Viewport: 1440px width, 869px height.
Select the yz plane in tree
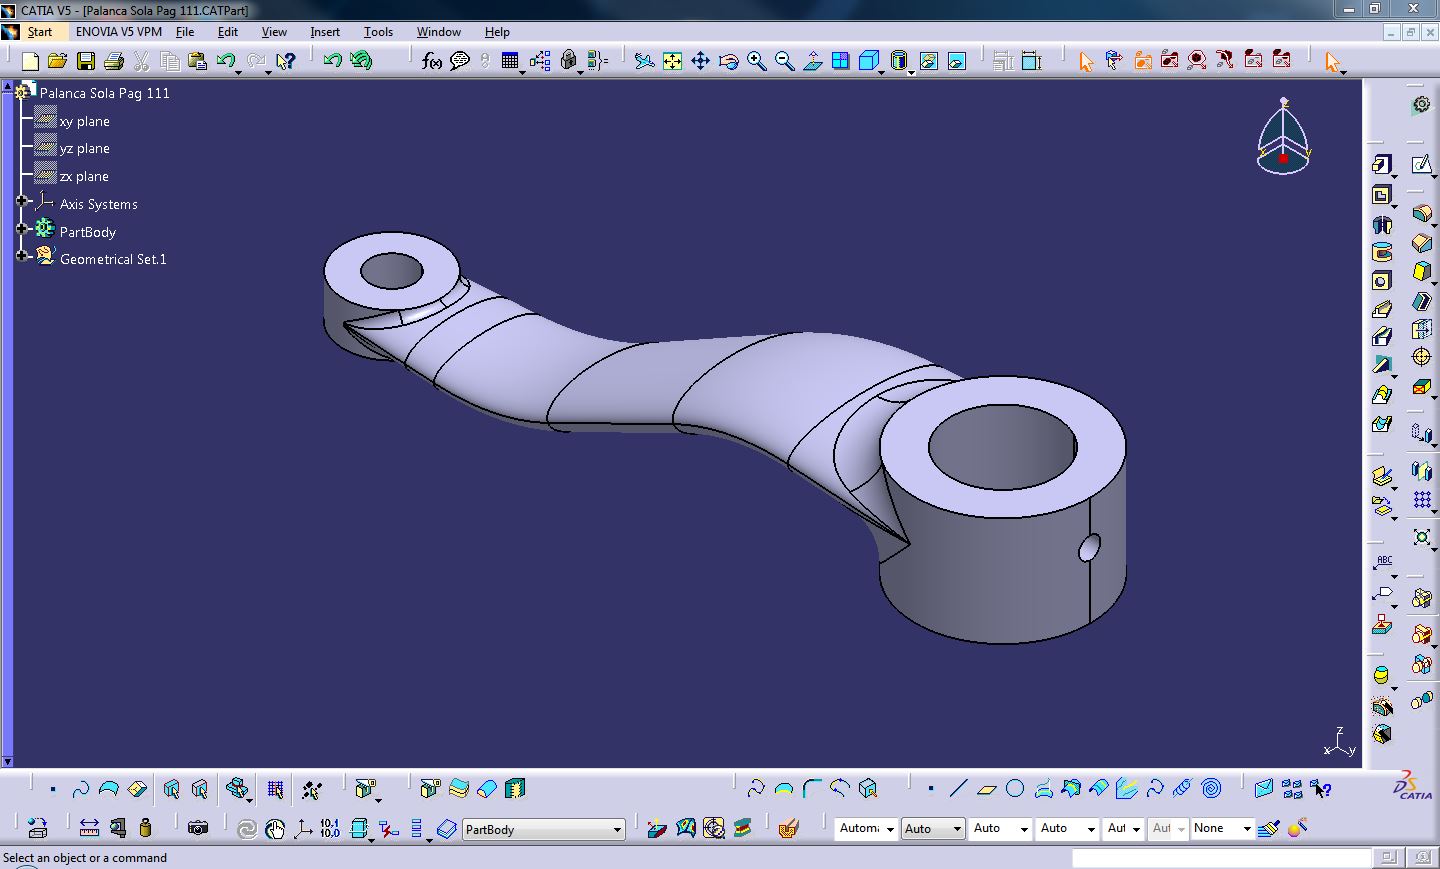click(84, 148)
